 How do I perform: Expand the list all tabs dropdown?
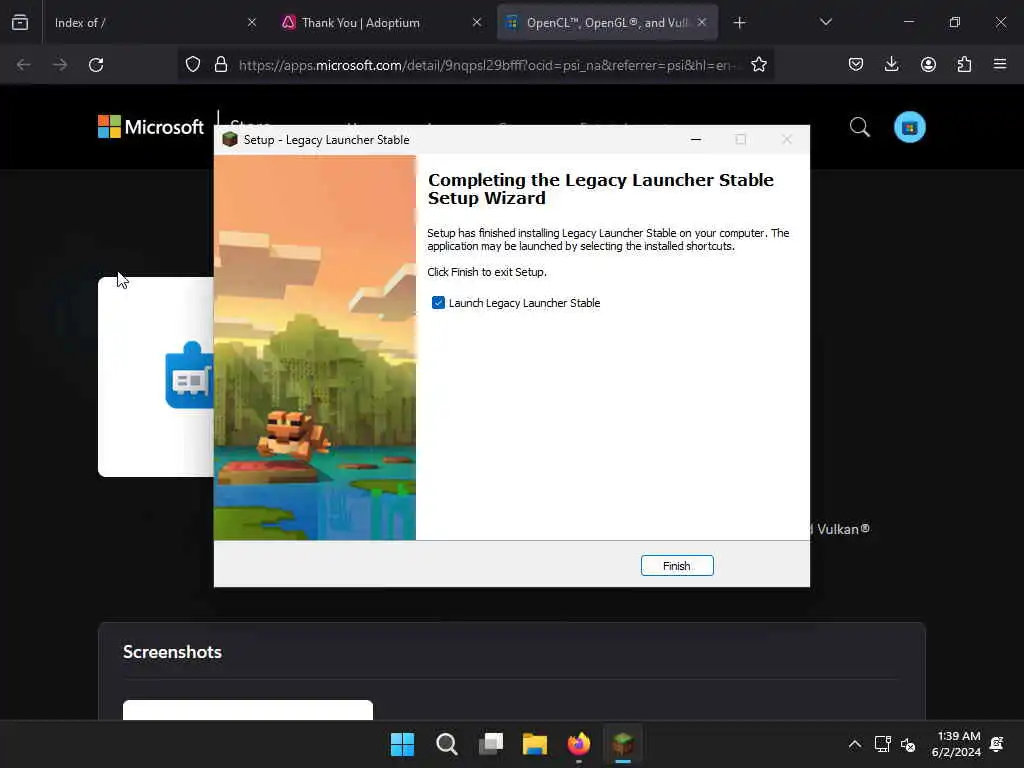coord(826,23)
